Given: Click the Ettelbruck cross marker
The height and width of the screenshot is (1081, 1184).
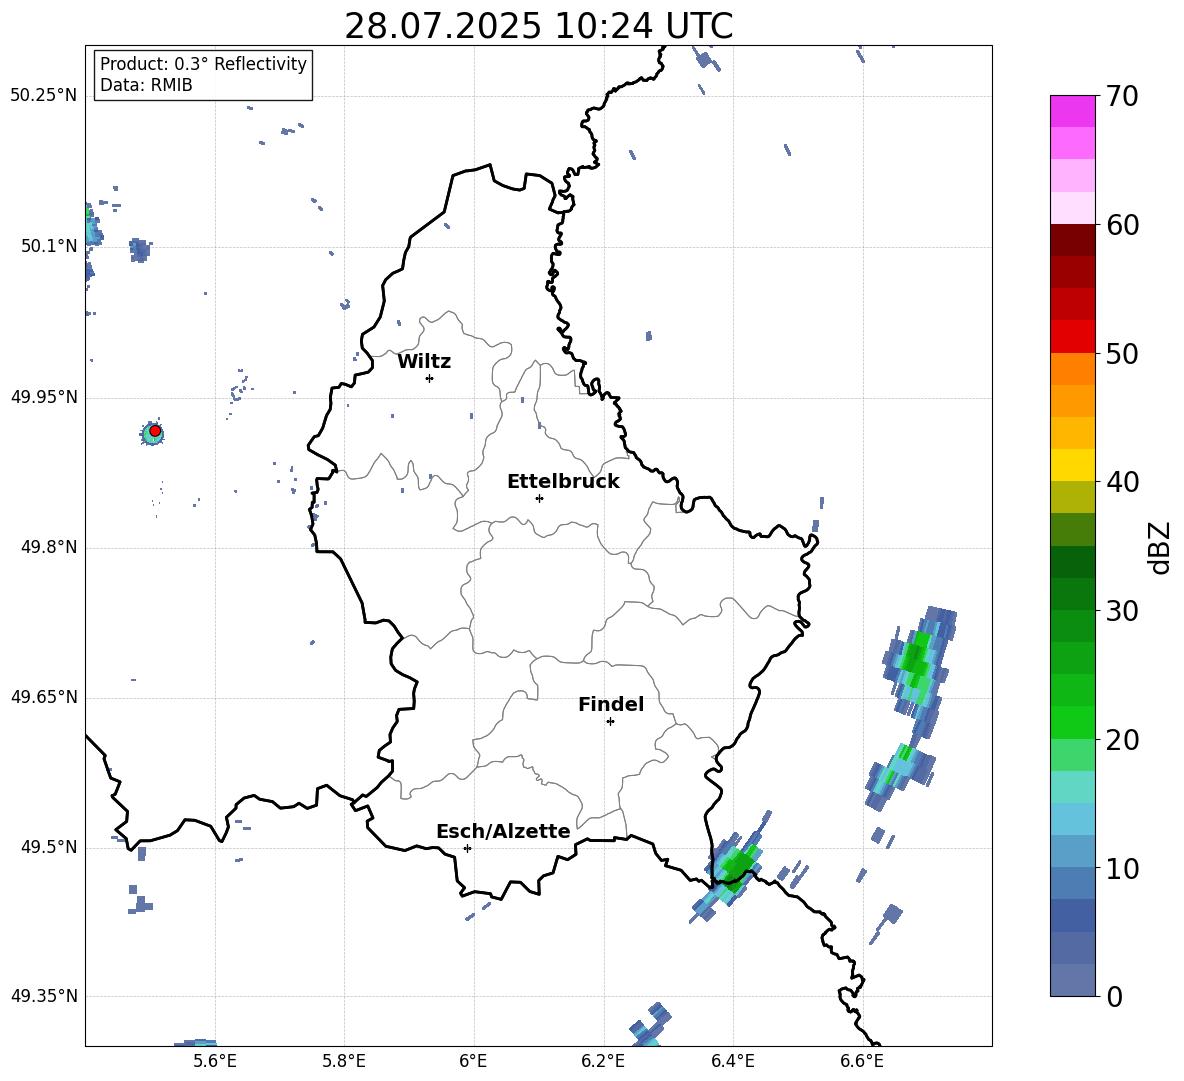Looking at the screenshot, I should pyautogui.click(x=539, y=498).
